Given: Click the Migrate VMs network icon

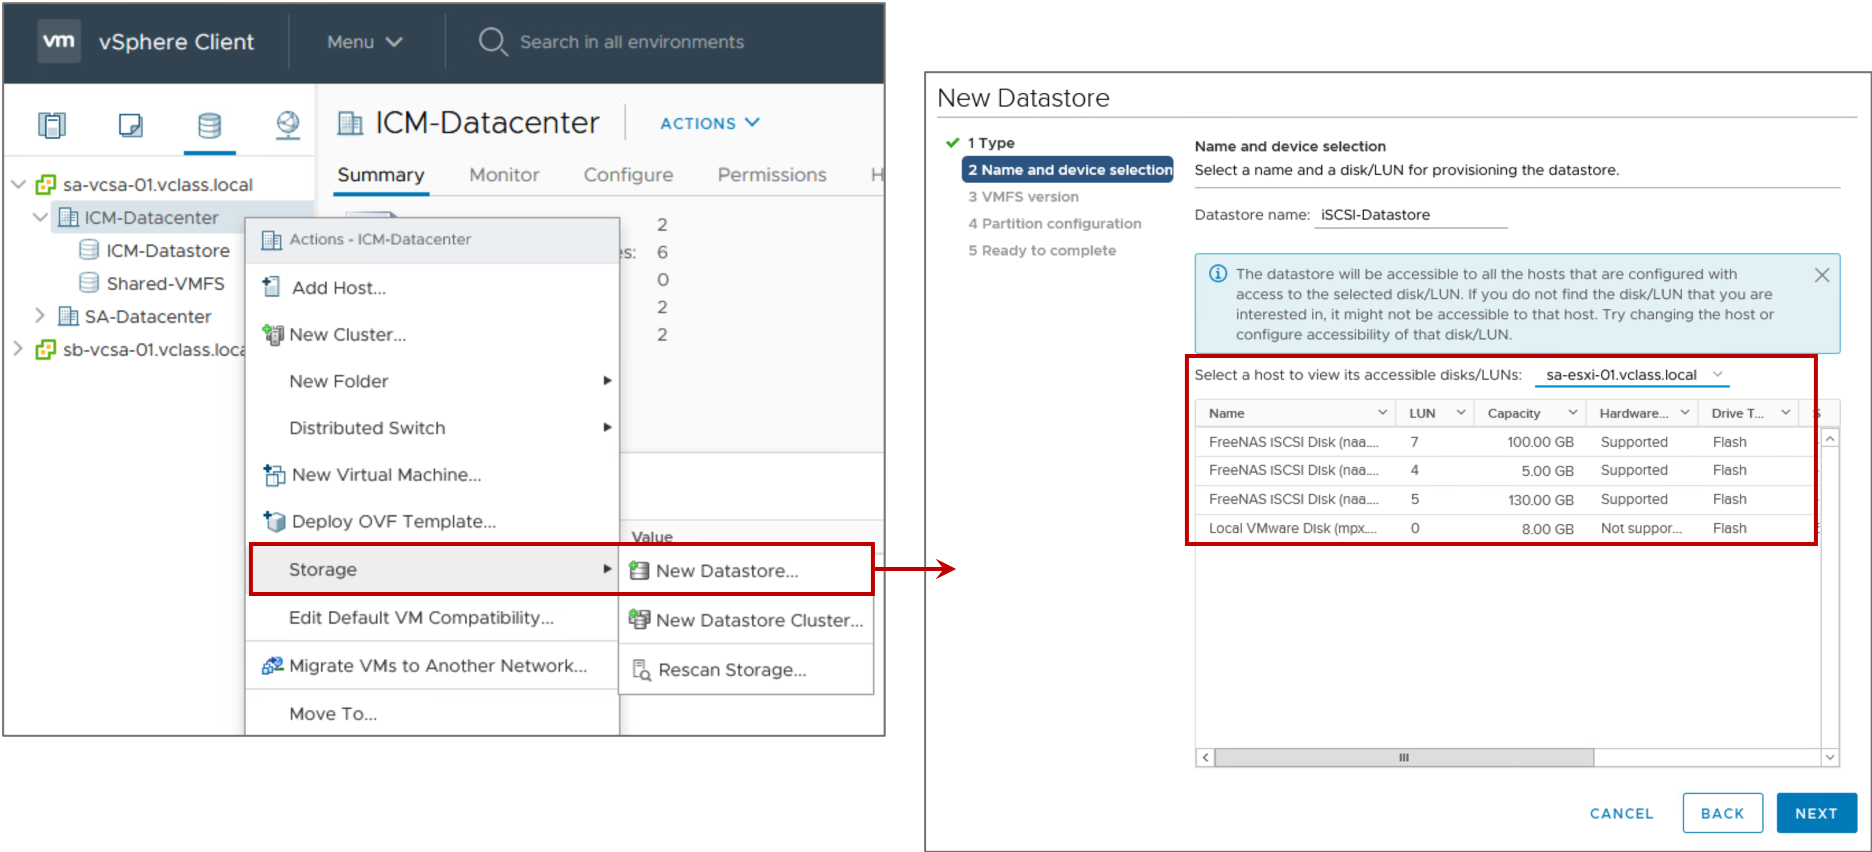Looking at the screenshot, I should 272,665.
